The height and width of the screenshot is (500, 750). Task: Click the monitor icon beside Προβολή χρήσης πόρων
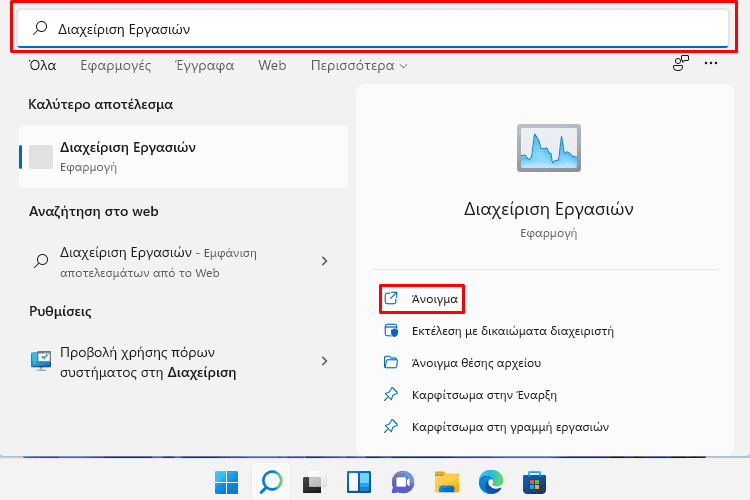[x=41, y=361]
